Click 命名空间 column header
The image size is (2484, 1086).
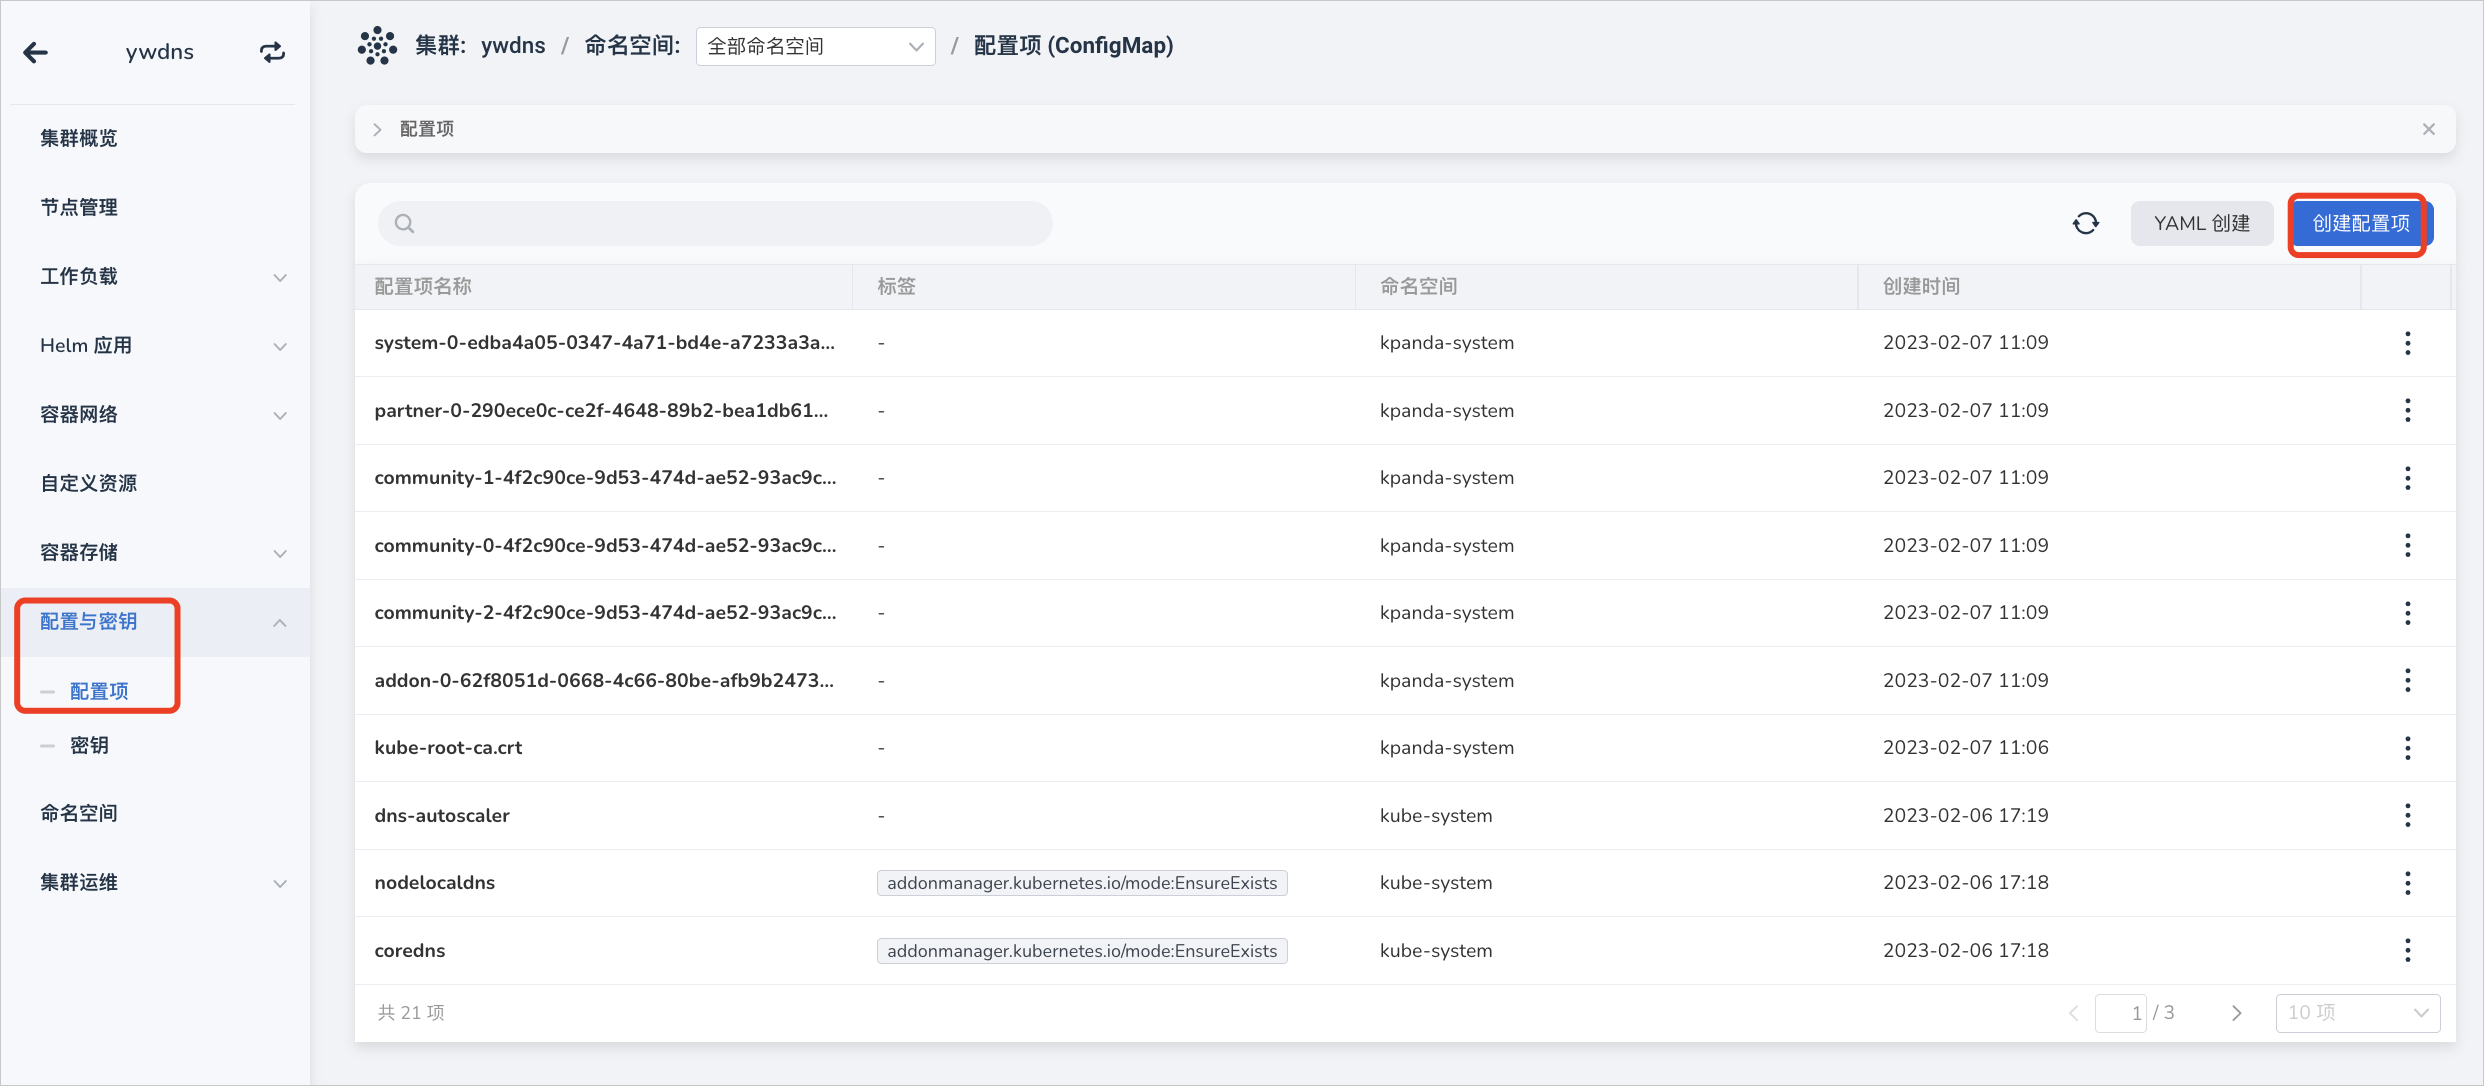tap(1419, 286)
